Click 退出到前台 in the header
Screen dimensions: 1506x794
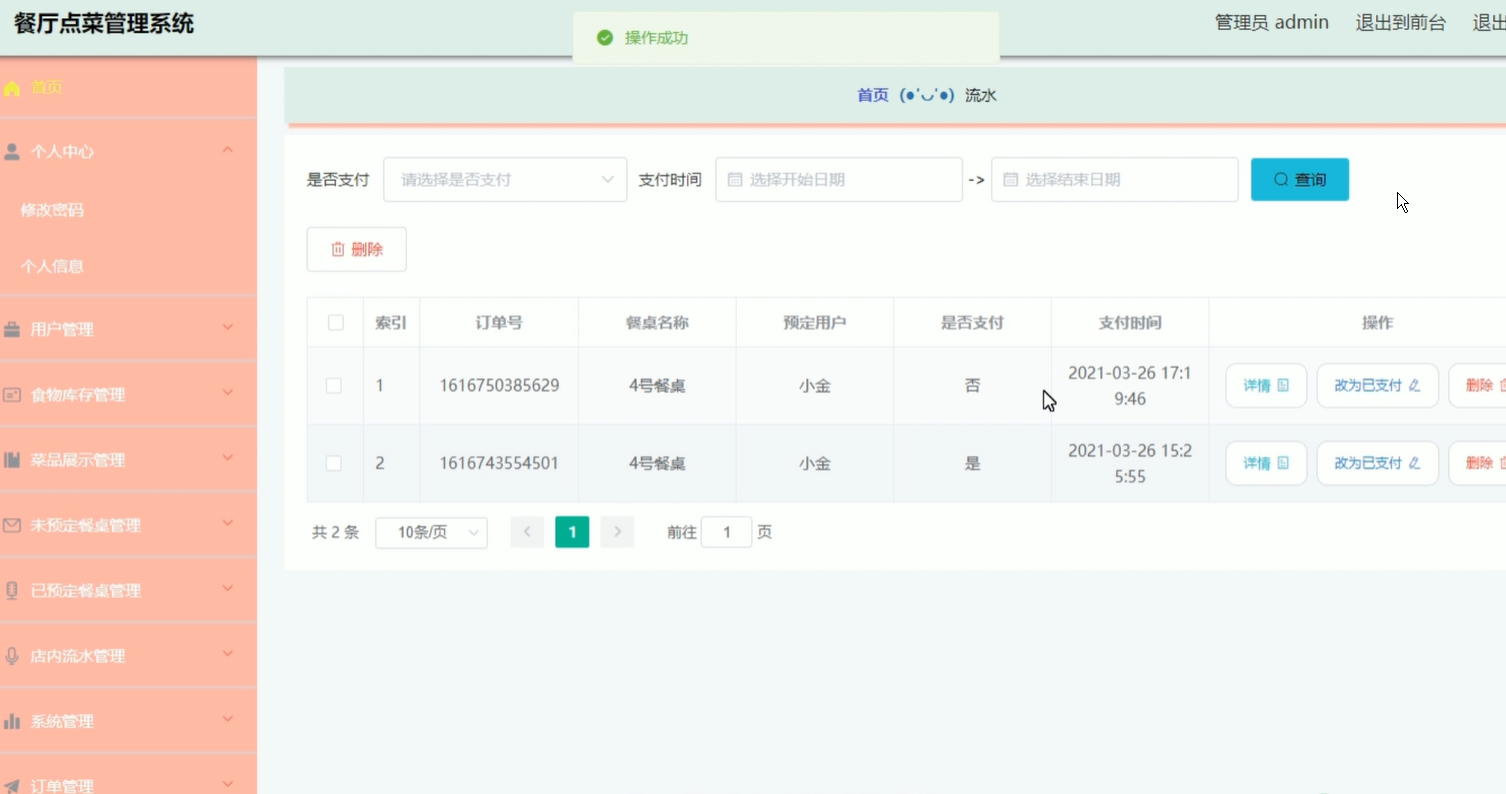point(1400,23)
